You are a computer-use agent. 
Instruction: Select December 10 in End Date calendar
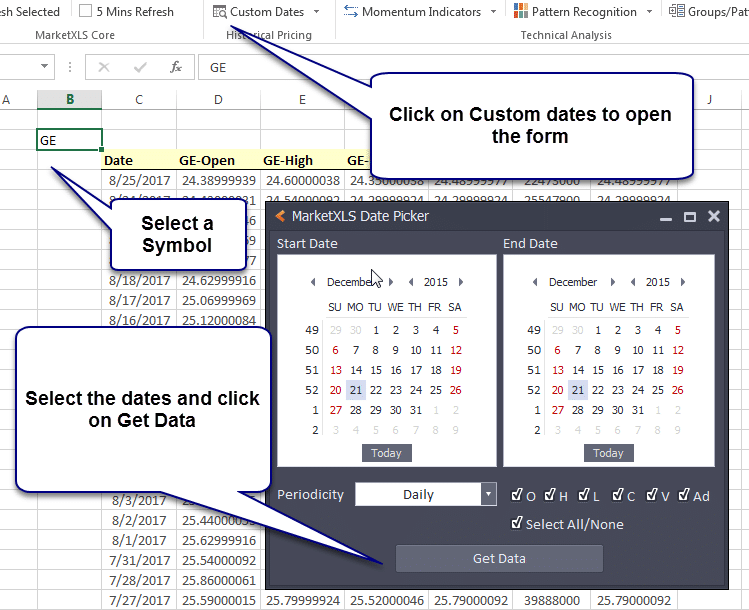(x=638, y=350)
